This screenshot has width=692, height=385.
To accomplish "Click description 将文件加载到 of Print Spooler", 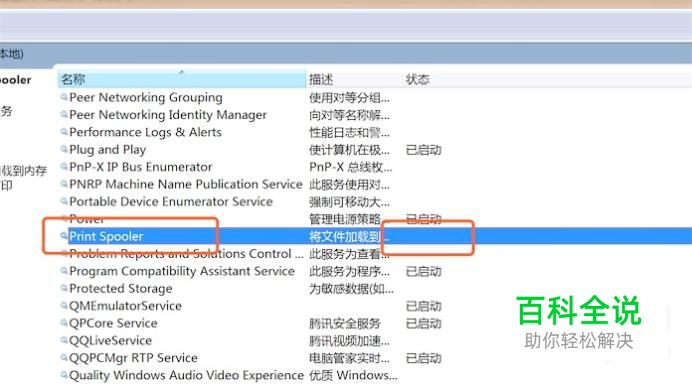I will point(349,237).
